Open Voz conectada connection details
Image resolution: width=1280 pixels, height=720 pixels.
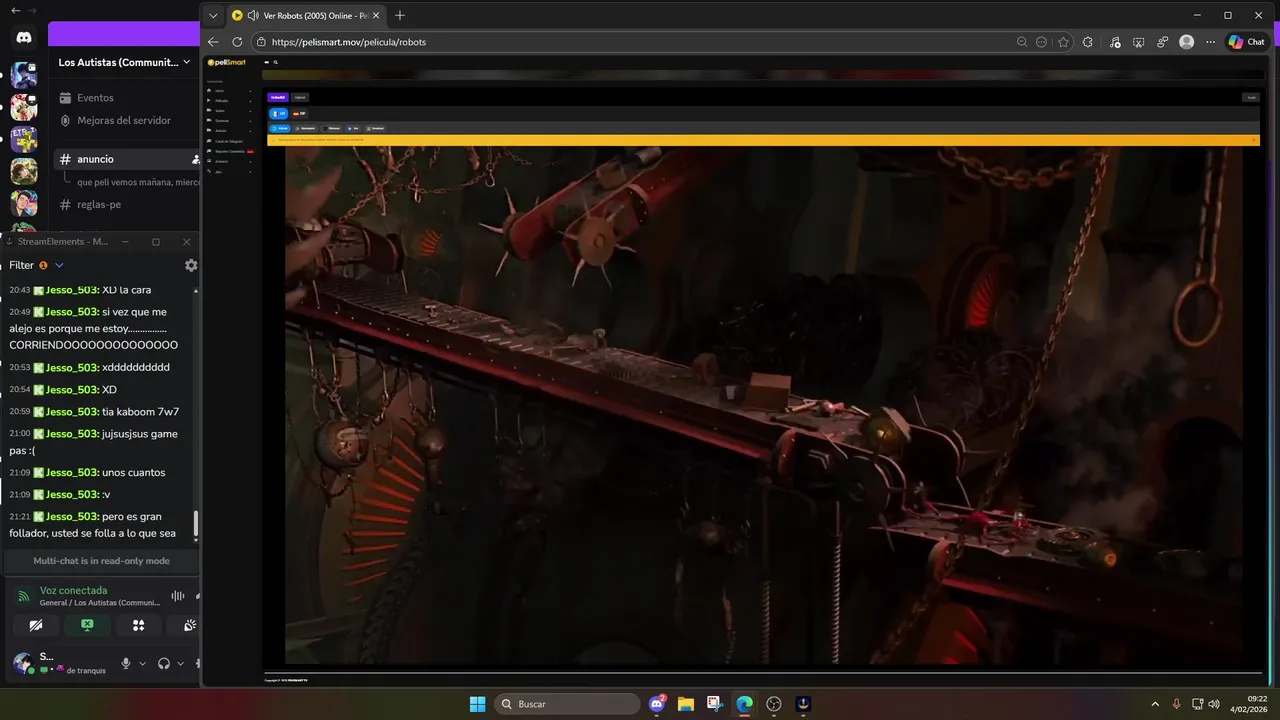point(74,590)
